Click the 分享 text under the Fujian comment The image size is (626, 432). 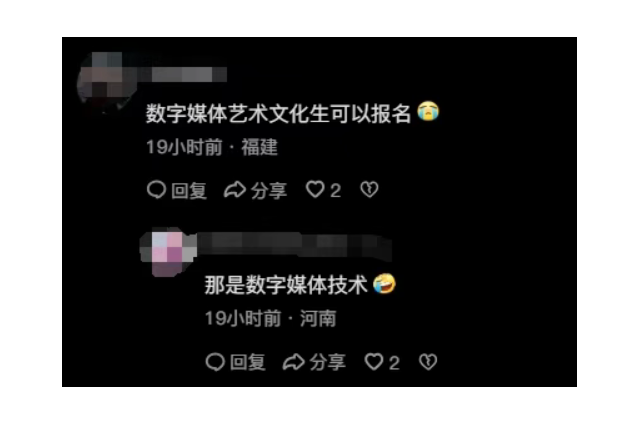tap(269, 190)
